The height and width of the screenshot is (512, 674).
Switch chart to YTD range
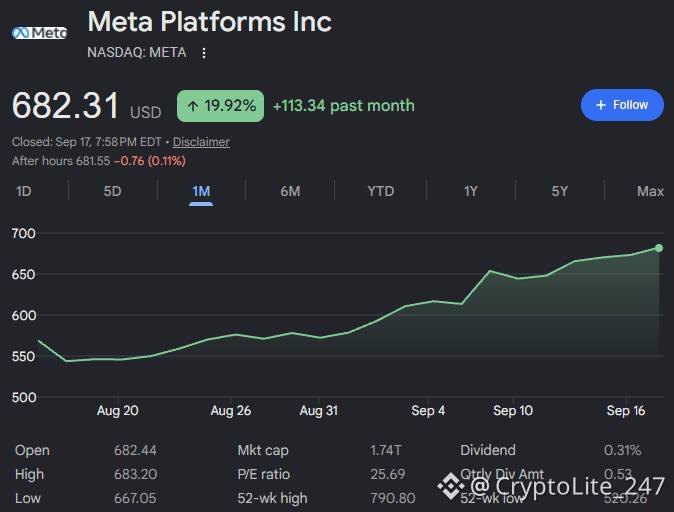tap(380, 191)
